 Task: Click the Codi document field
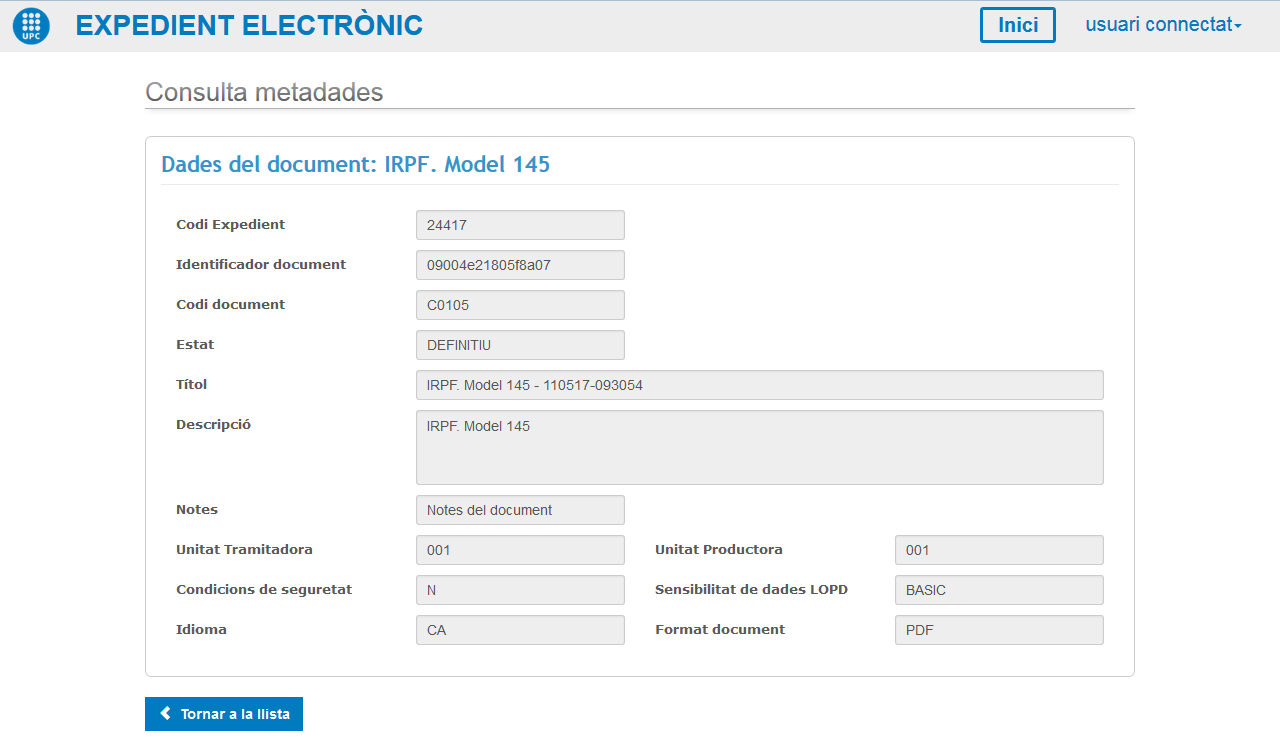click(520, 305)
